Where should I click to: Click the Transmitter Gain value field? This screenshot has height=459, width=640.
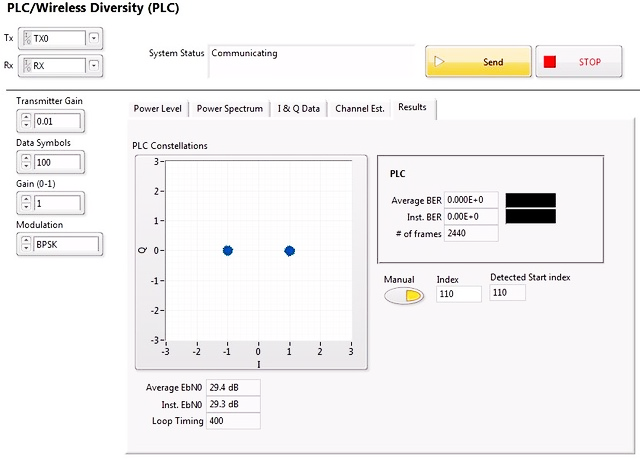tap(57, 121)
